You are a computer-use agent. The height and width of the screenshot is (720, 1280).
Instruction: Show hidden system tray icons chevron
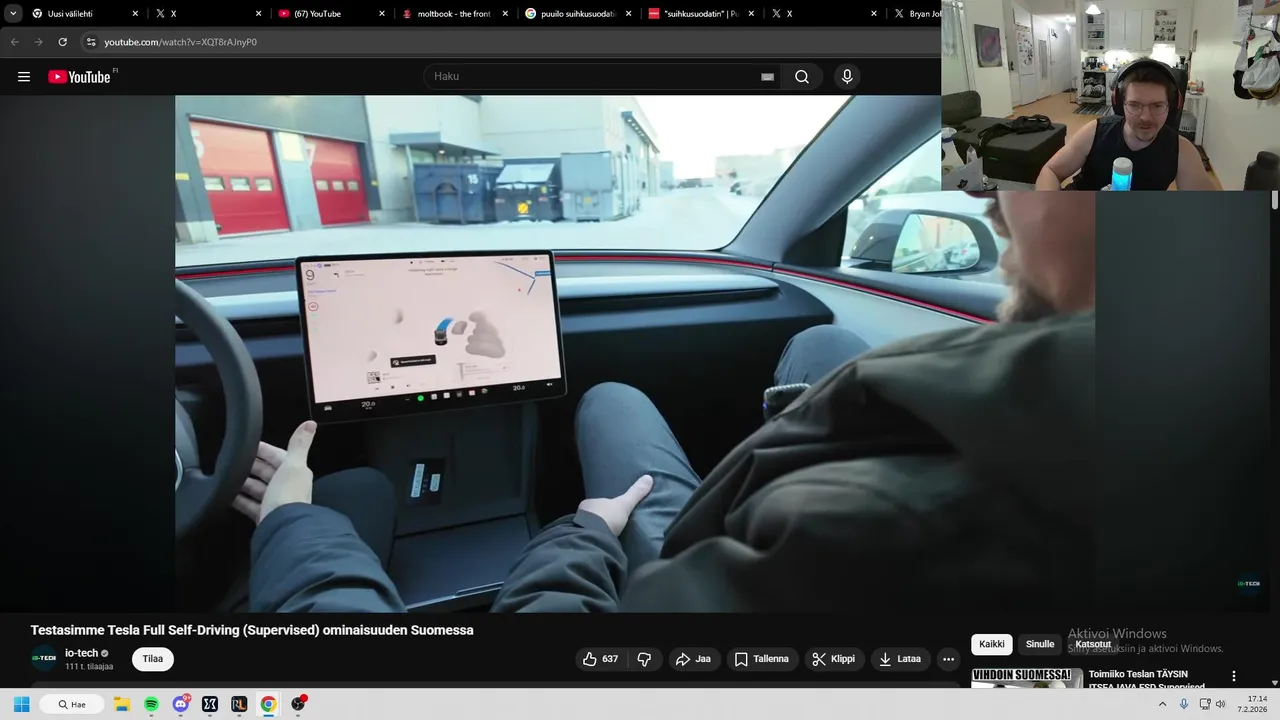[x=1162, y=704]
